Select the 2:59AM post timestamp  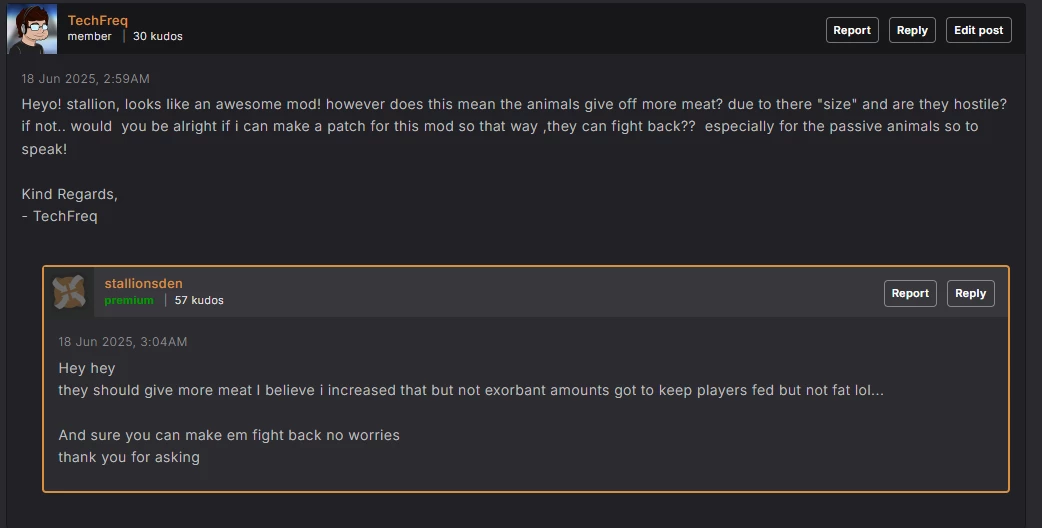[x=85, y=78]
